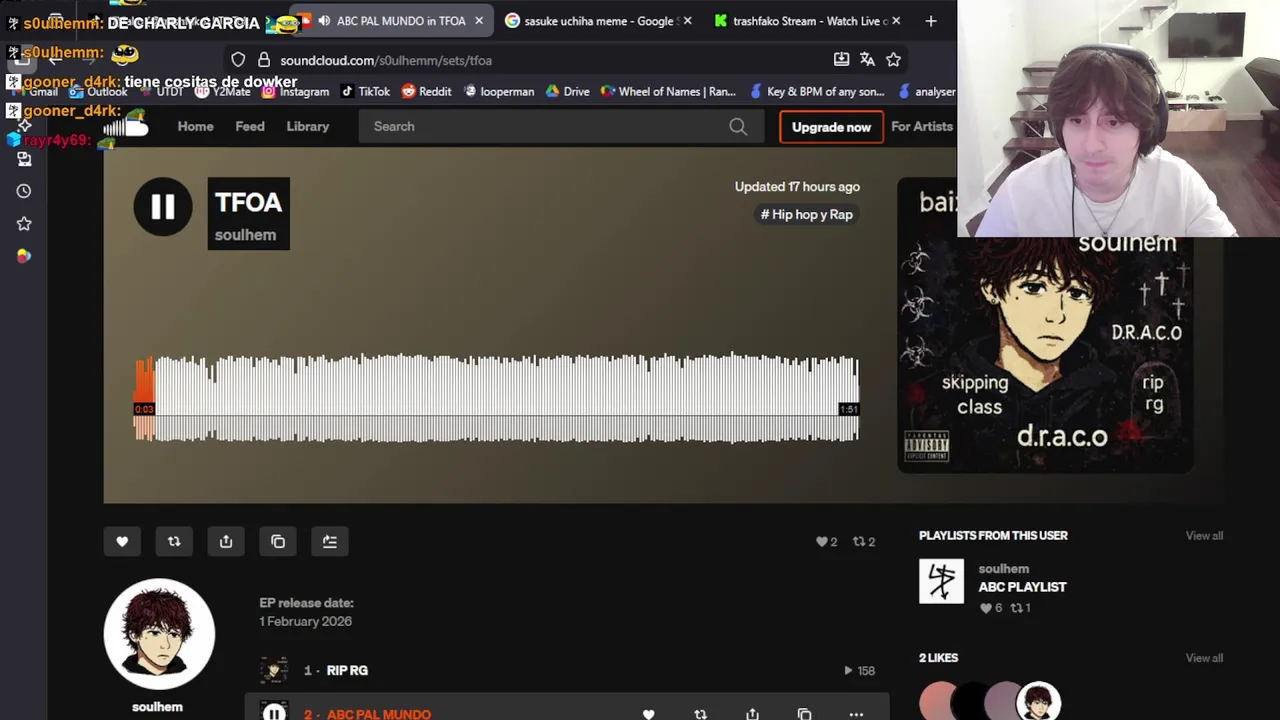
Task: View all playlists from this user
Action: (1204, 536)
